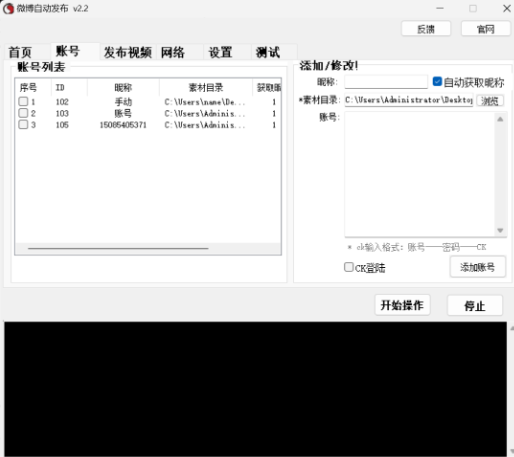
Task: Click the log panel scrollbar up arrow
Action: [x=511, y=328]
